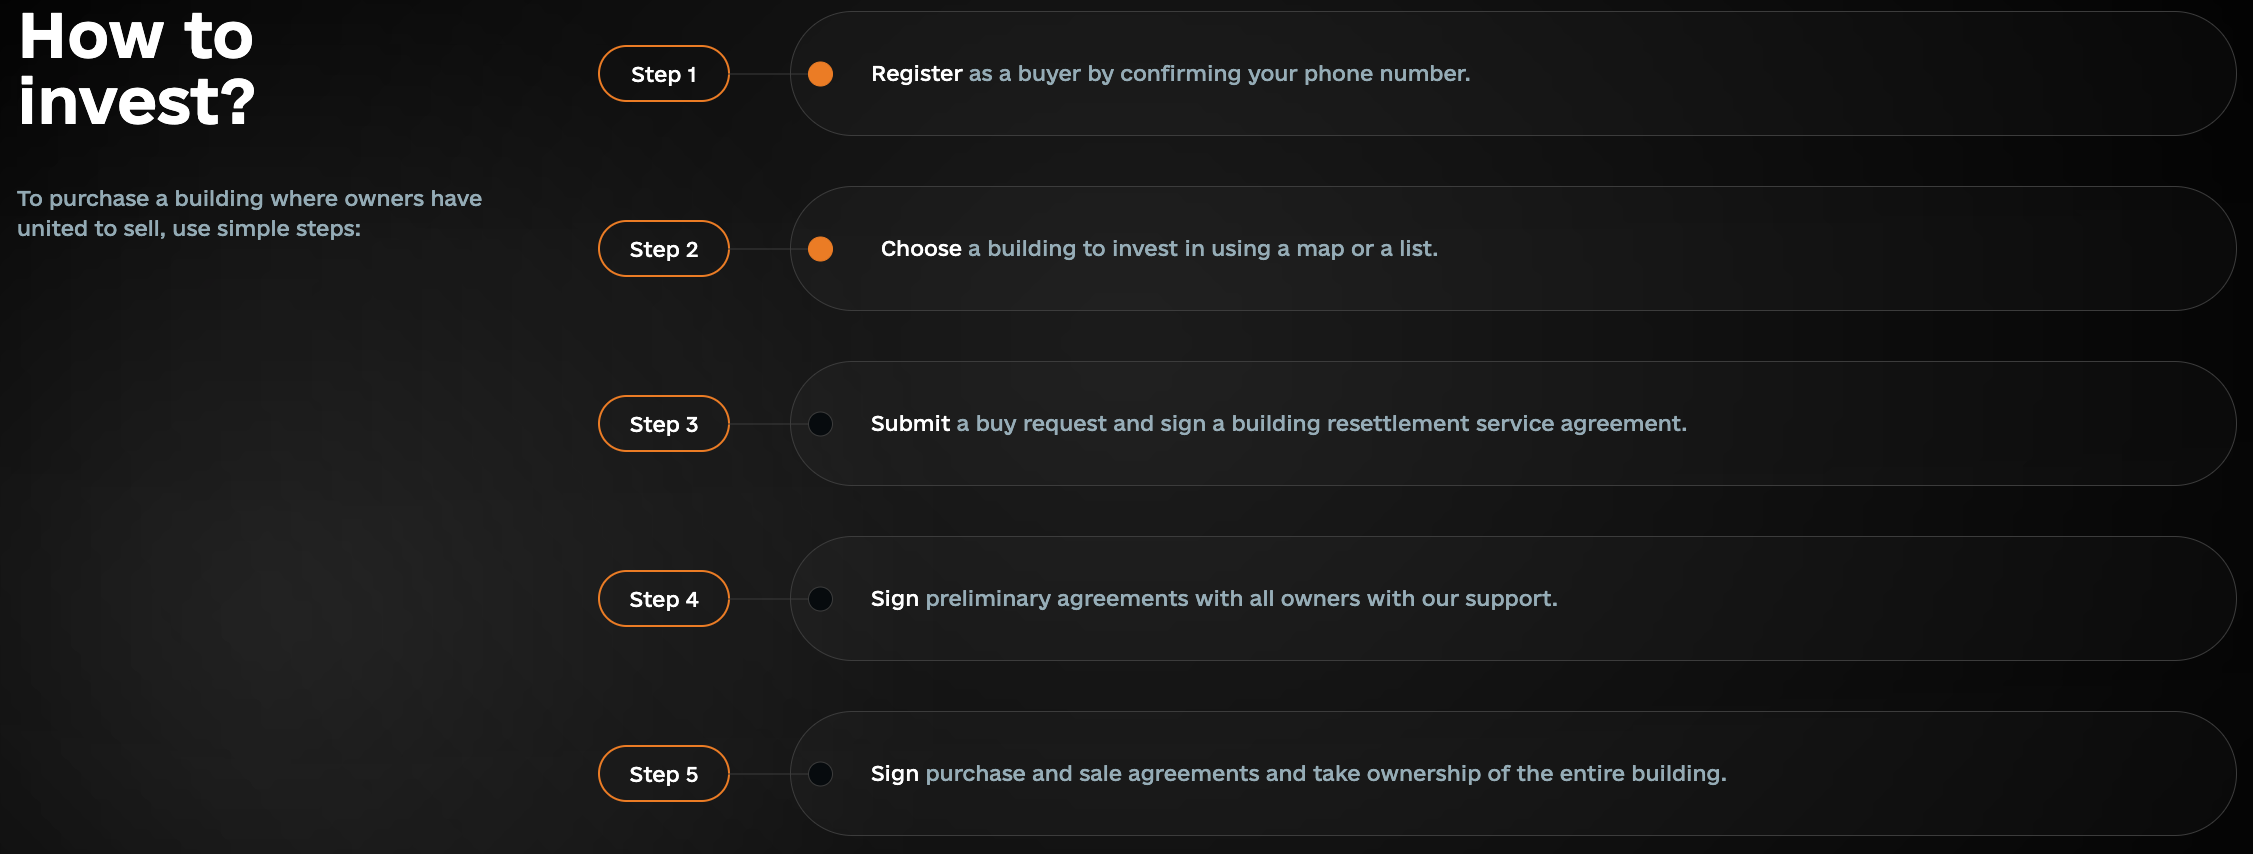Open the Step 3 pill label
Viewport: 2253px width, 854px height.
pyautogui.click(x=664, y=424)
